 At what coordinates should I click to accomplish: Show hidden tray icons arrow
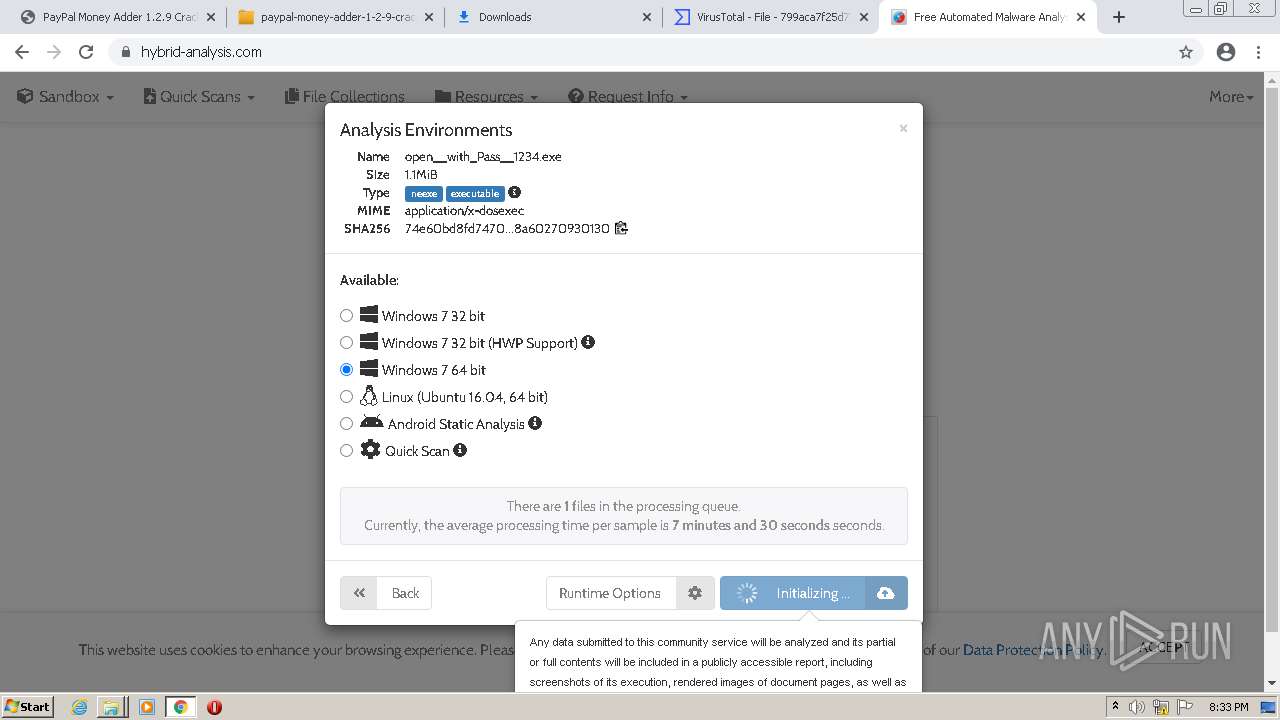click(x=1115, y=706)
